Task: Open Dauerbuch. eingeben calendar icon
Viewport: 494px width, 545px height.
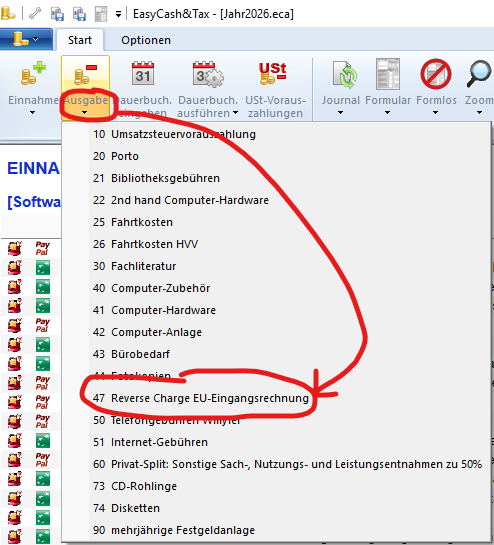Action: (143, 74)
